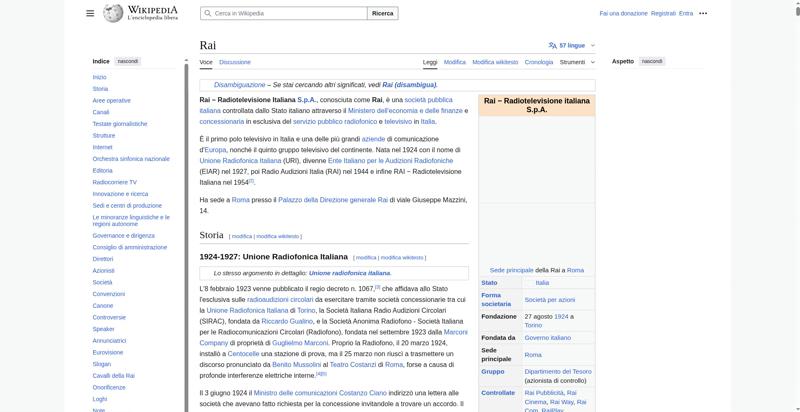Click the Disambiguazione link
800x412 pixels.
point(239,85)
